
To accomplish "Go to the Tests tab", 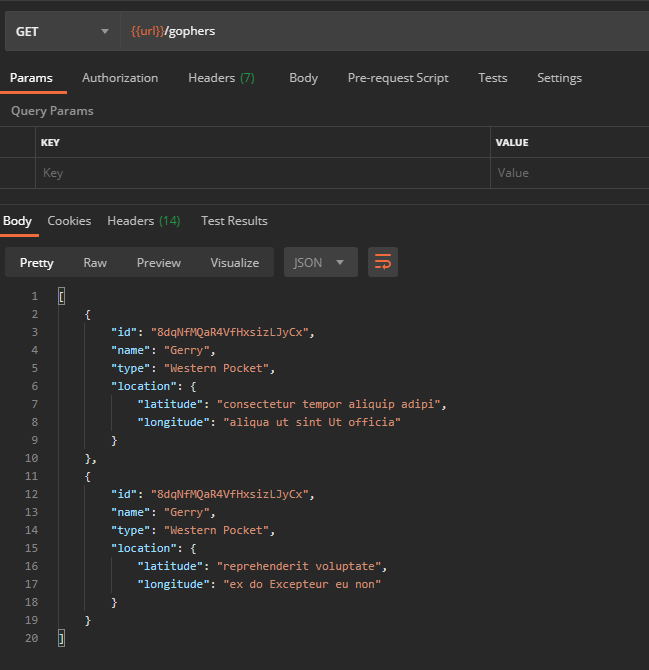I will coord(492,78).
